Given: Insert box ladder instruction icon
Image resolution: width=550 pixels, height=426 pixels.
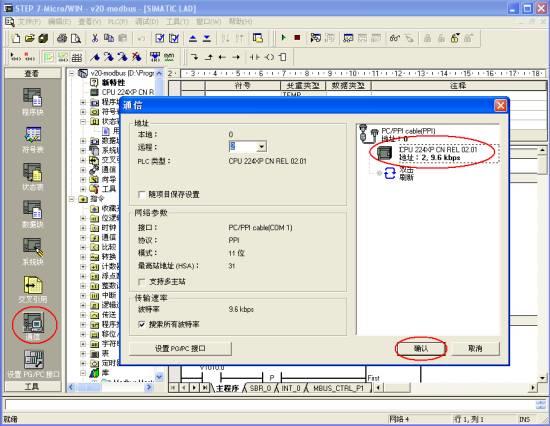Looking at the screenshot, I should pyautogui.click(x=283, y=57).
